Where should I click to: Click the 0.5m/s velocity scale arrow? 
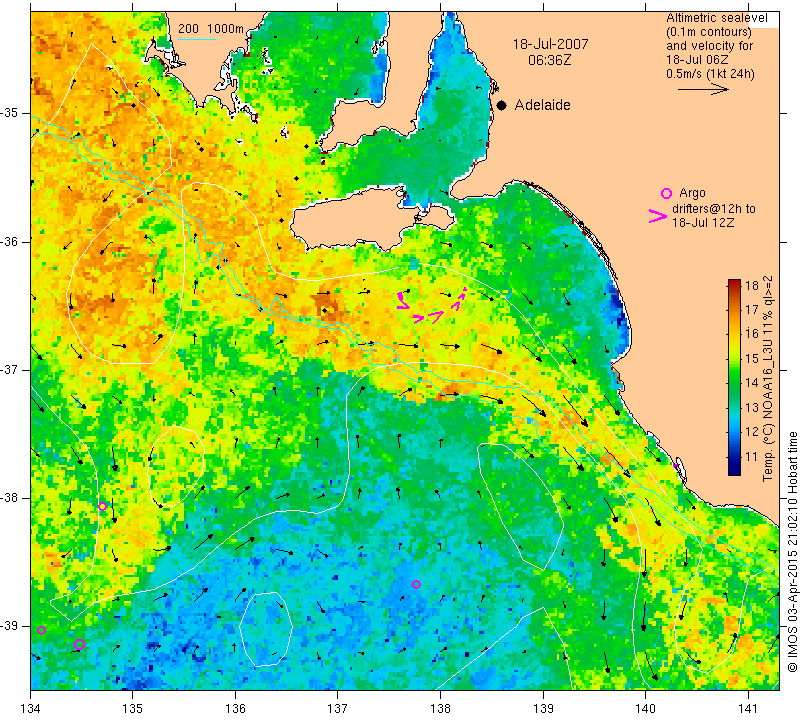point(704,89)
